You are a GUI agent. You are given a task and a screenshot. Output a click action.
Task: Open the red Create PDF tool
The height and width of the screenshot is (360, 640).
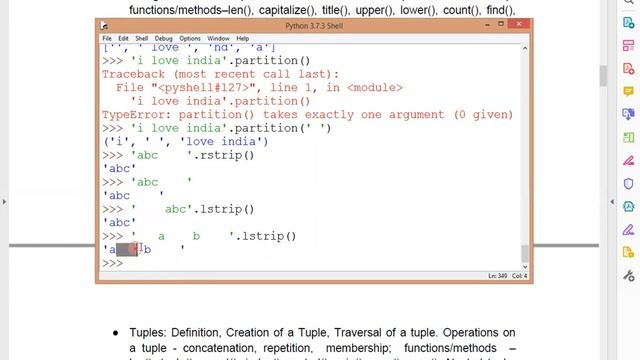(629, 68)
